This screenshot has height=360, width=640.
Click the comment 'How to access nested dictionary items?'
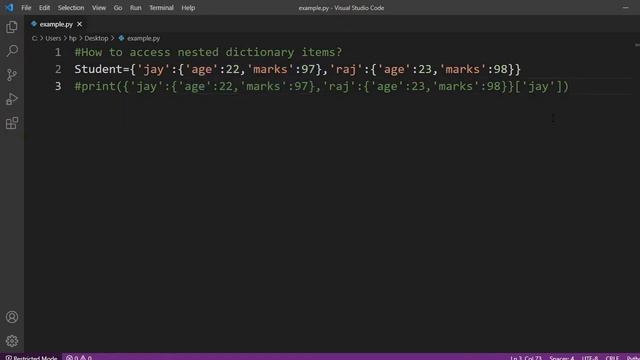click(x=208, y=52)
